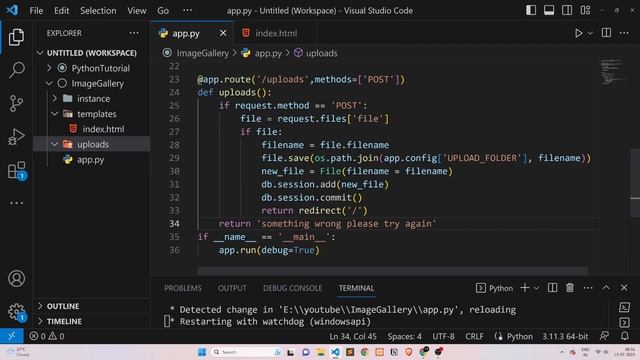Kill the terminal with trash icon

click(570, 288)
